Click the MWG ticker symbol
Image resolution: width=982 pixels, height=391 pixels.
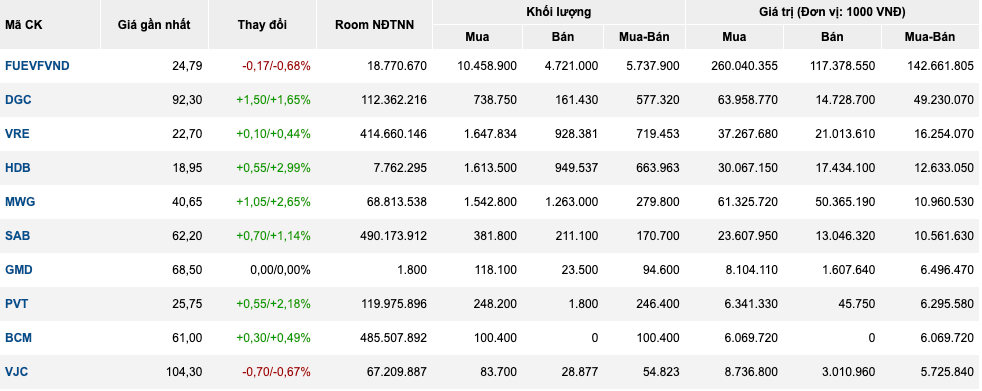pos(20,201)
